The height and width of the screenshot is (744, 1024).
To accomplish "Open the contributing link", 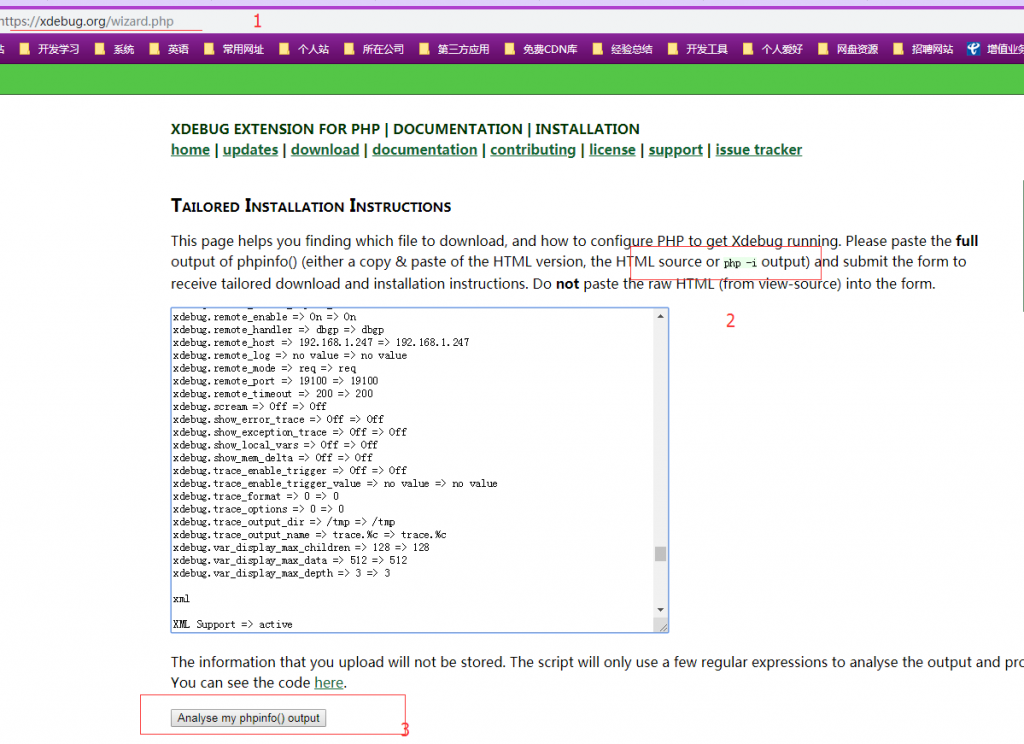I will (533, 150).
